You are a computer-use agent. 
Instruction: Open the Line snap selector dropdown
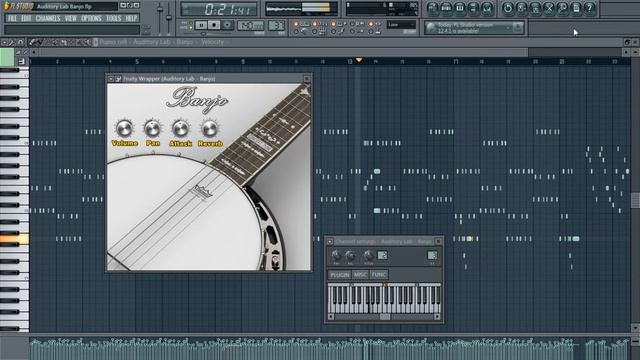point(401,25)
